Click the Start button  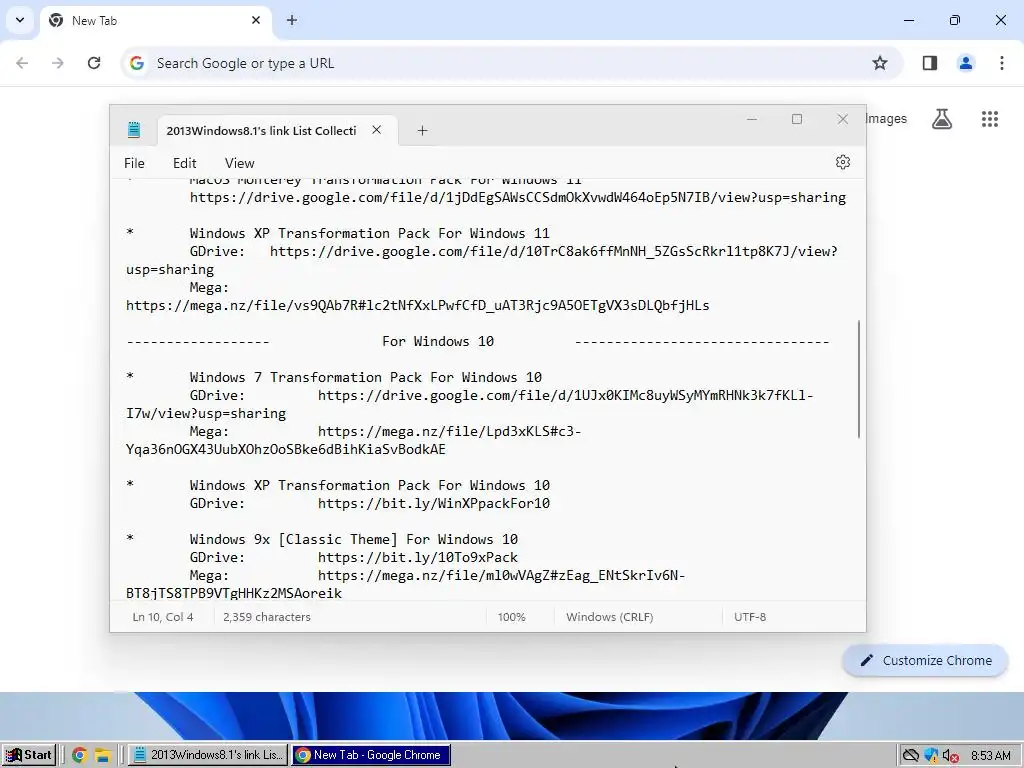coord(29,755)
